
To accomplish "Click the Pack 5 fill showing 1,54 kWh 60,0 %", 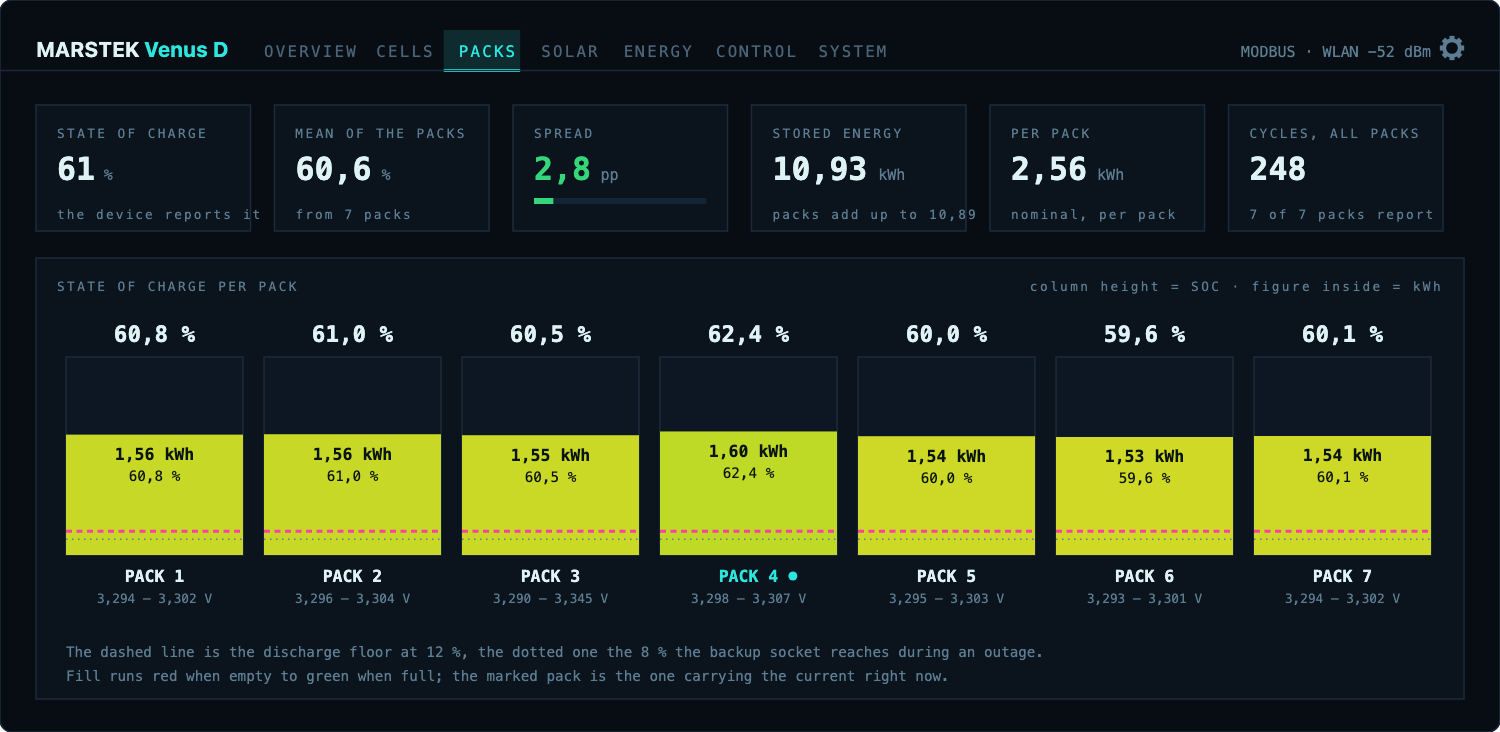I will point(946,495).
